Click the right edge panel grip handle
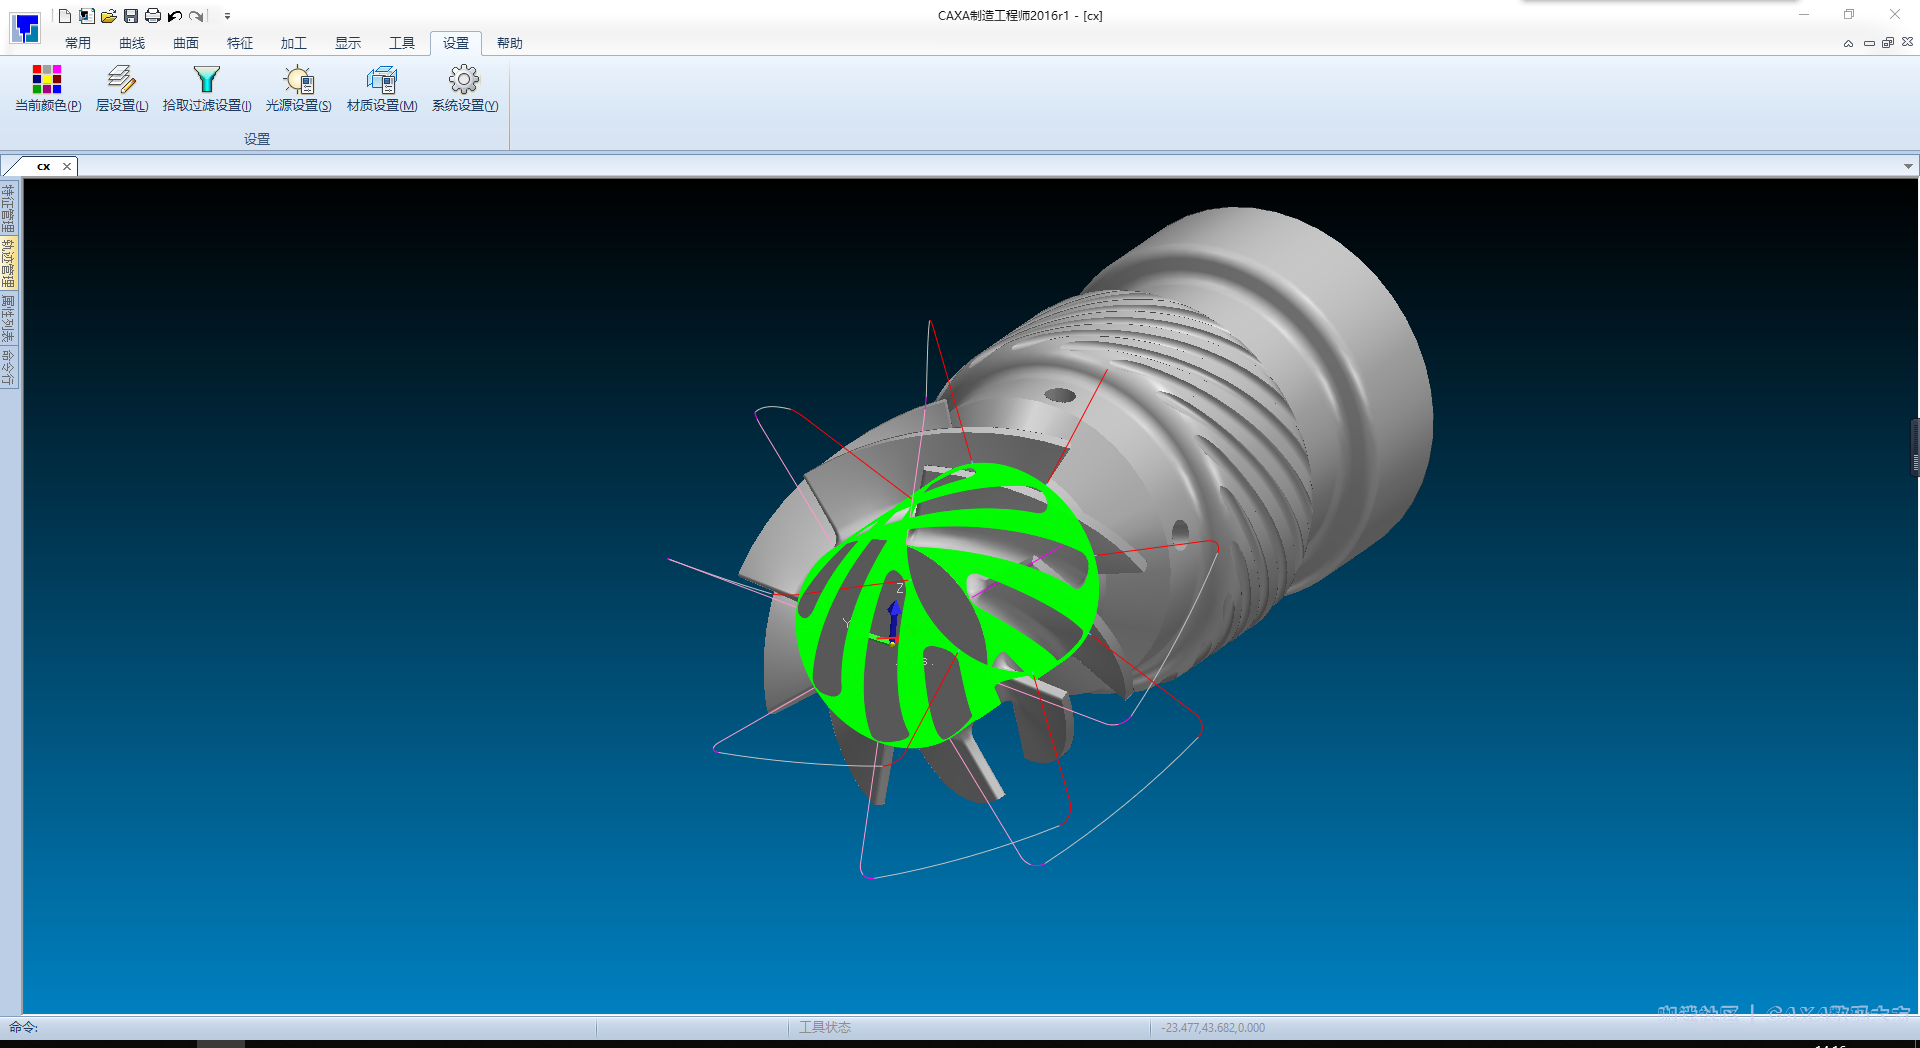Viewport: 1920px width, 1048px height. tap(1915, 448)
